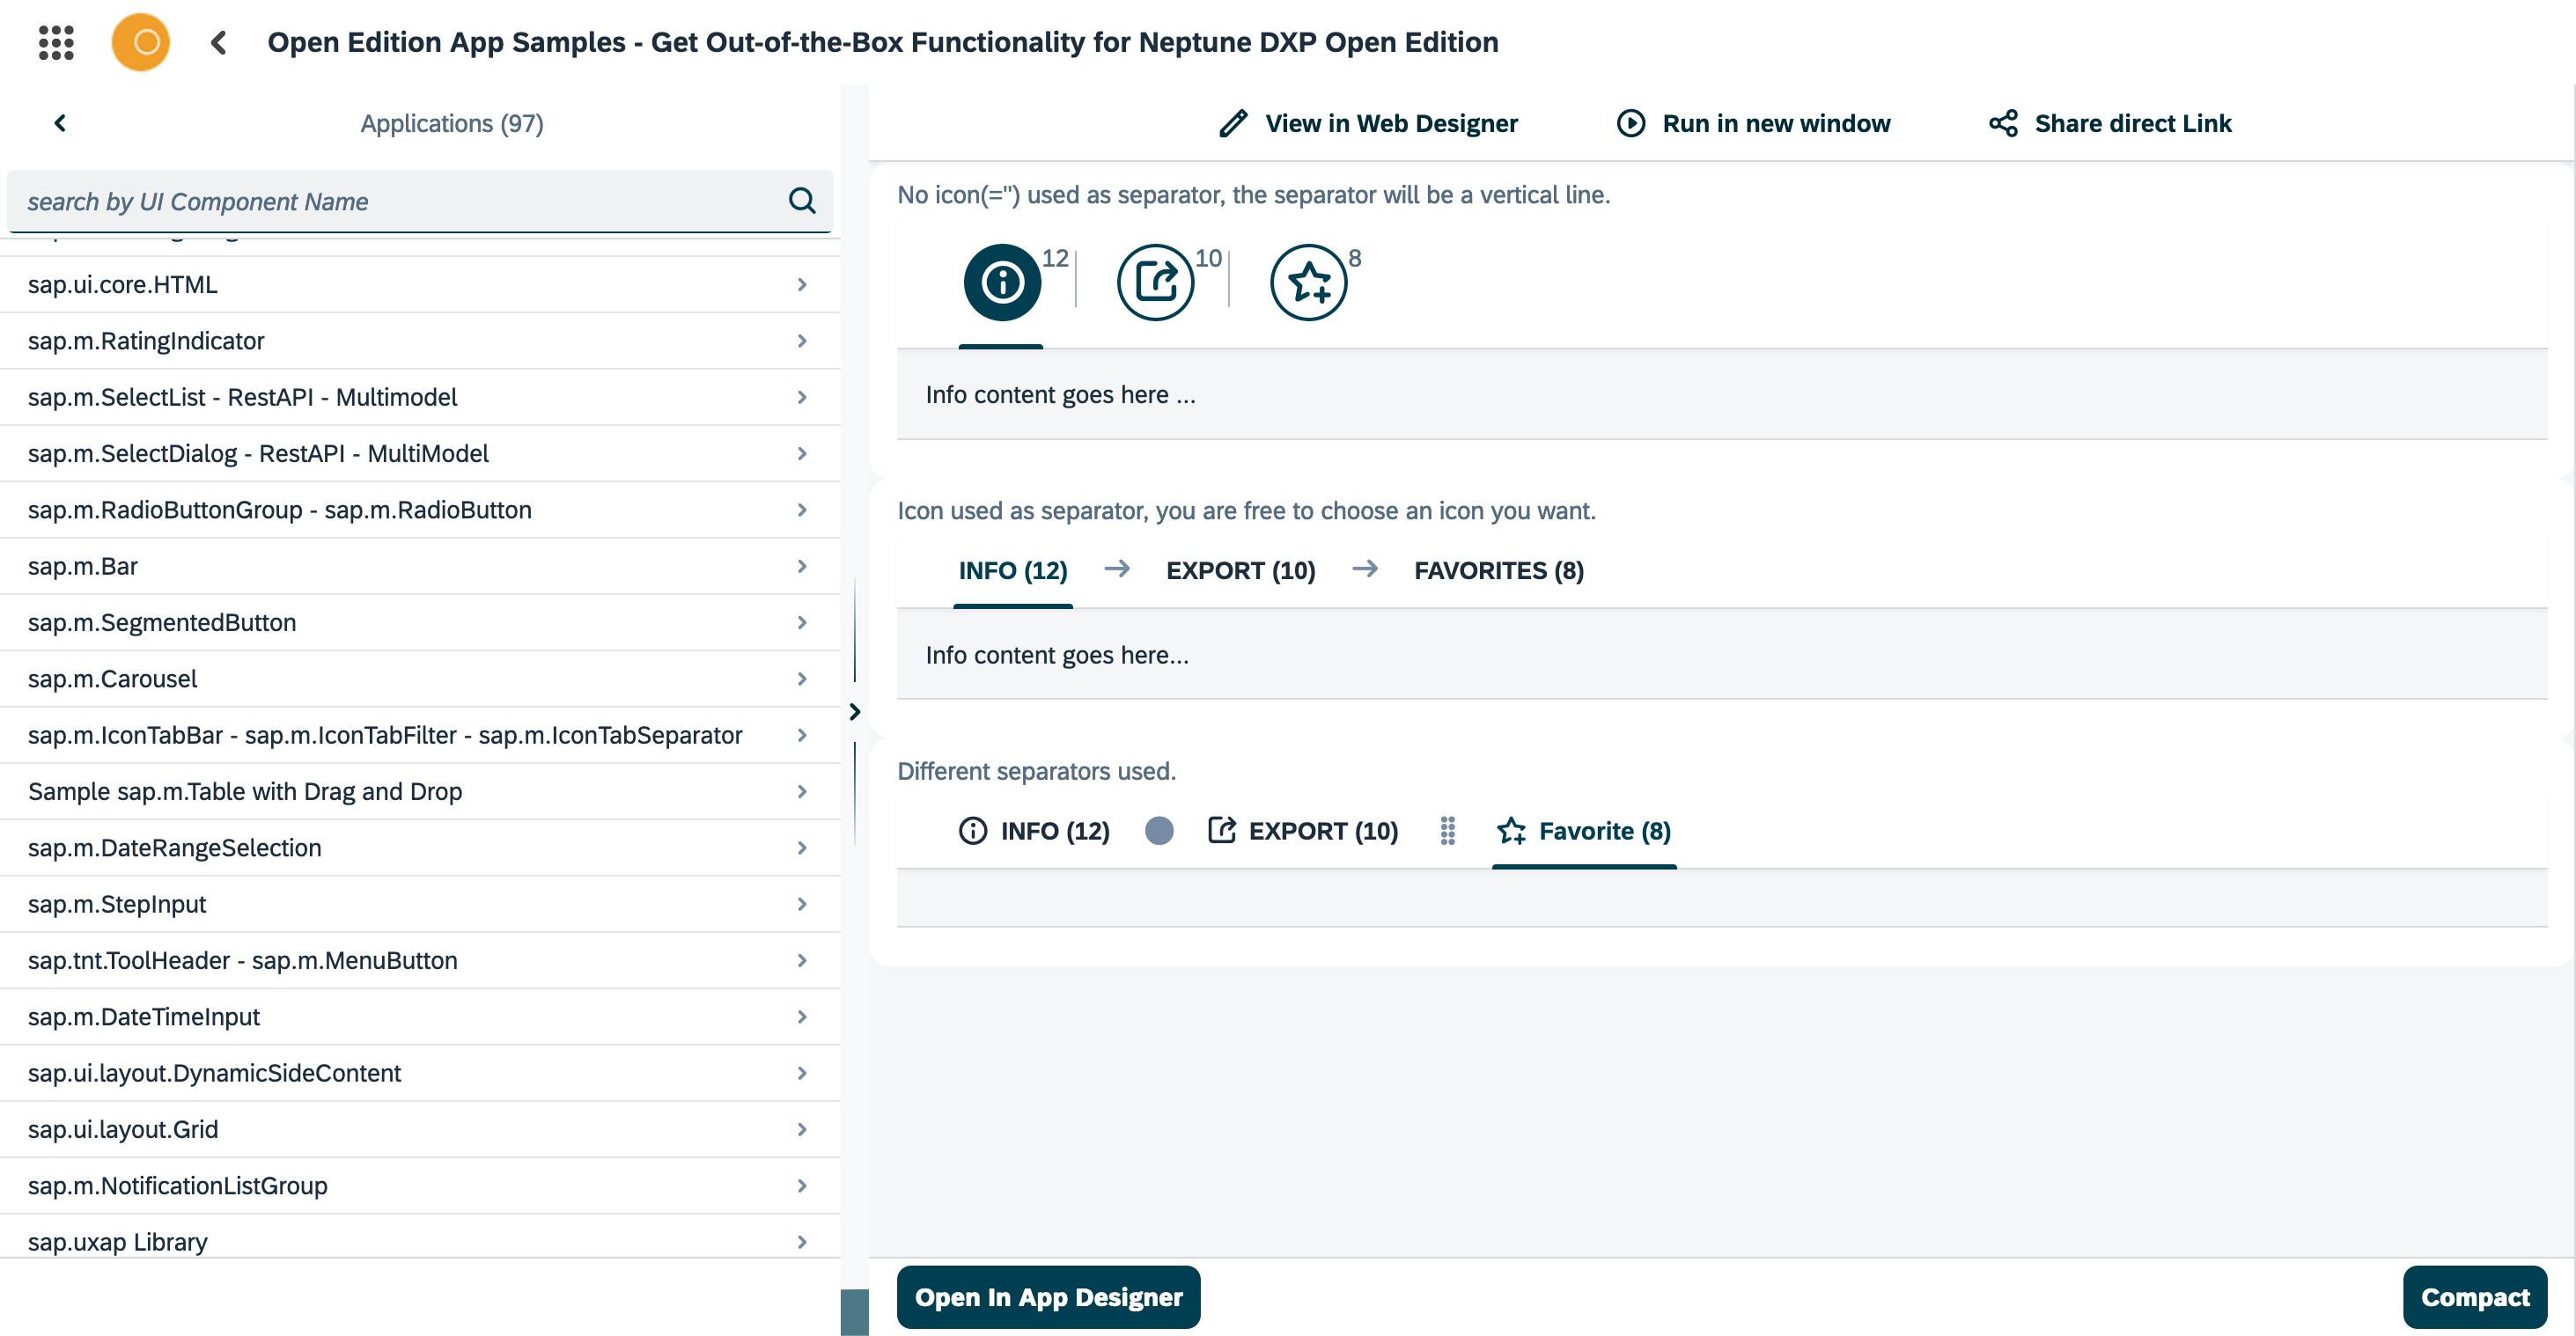2576x1336 pixels.
Task: Click the Share direct Link network icon
Action: [x=2004, y=122]
